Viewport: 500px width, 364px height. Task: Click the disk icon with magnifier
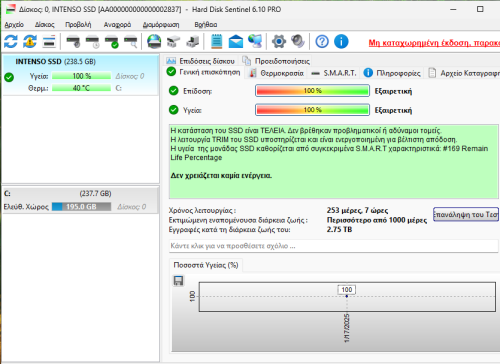point(131,42)
